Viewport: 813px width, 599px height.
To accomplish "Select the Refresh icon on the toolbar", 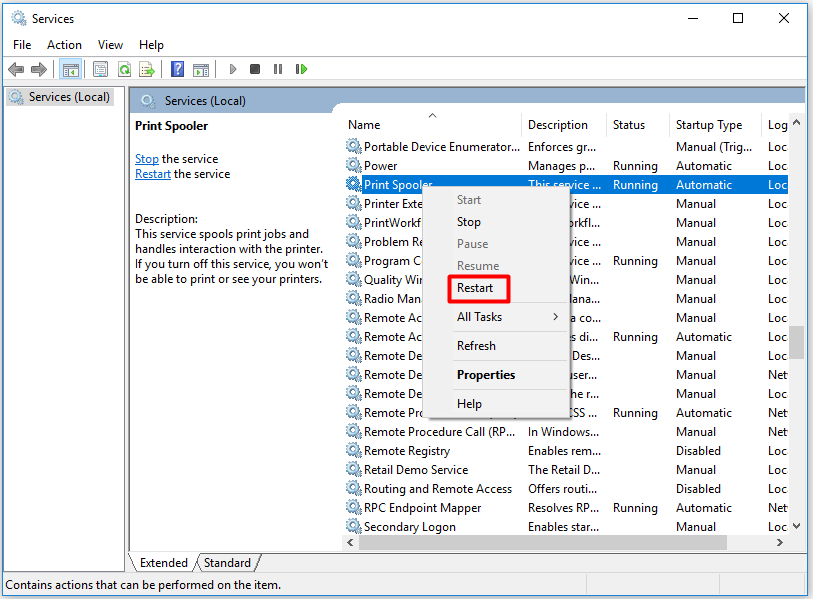I will point(124,68).
